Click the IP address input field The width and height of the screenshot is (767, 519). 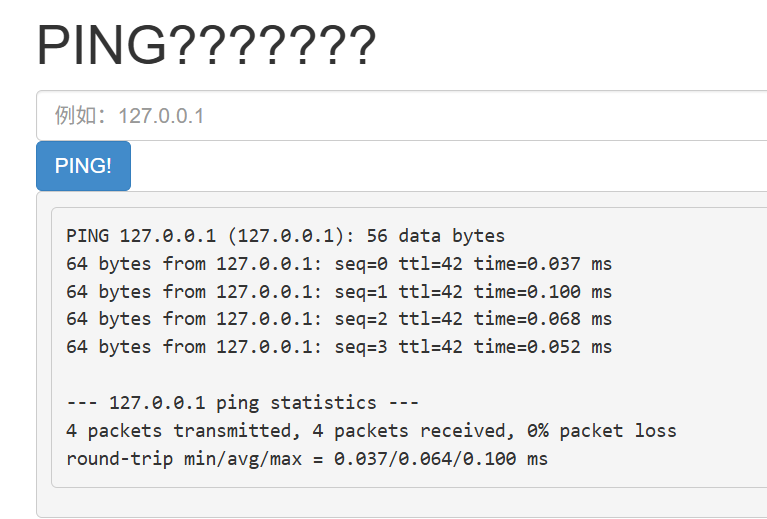point(400,116)
